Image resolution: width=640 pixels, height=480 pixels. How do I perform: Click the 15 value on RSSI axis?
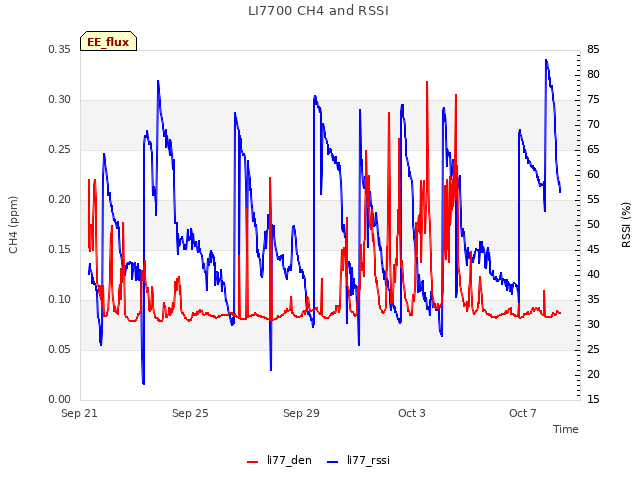[593, 400]
